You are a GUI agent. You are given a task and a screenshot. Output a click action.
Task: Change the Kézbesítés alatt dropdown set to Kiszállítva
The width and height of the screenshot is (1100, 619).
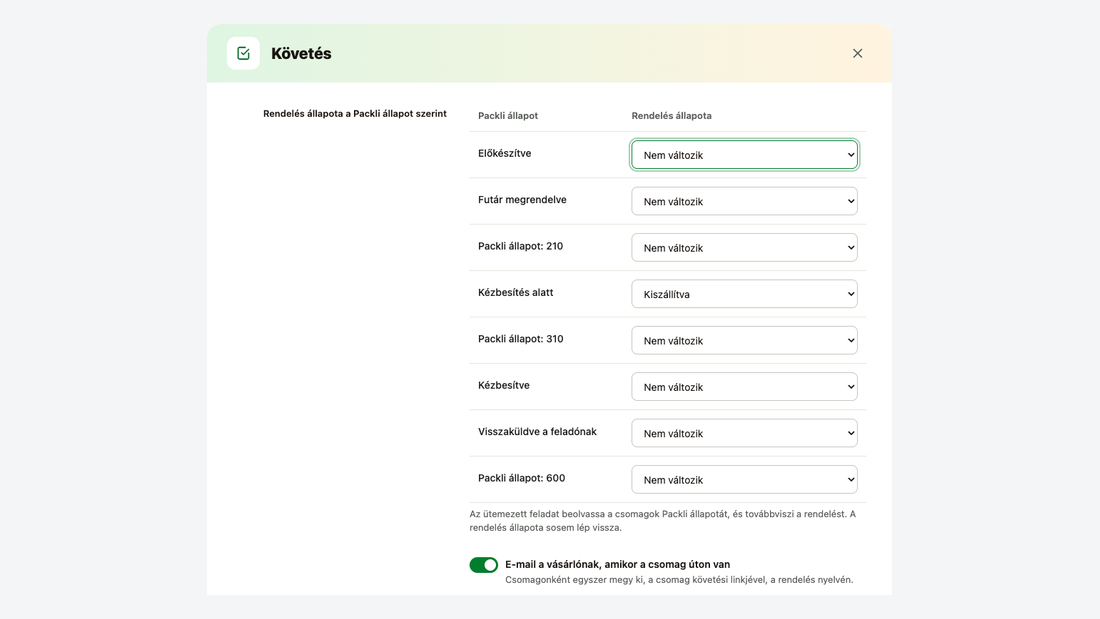coord(744,294)
